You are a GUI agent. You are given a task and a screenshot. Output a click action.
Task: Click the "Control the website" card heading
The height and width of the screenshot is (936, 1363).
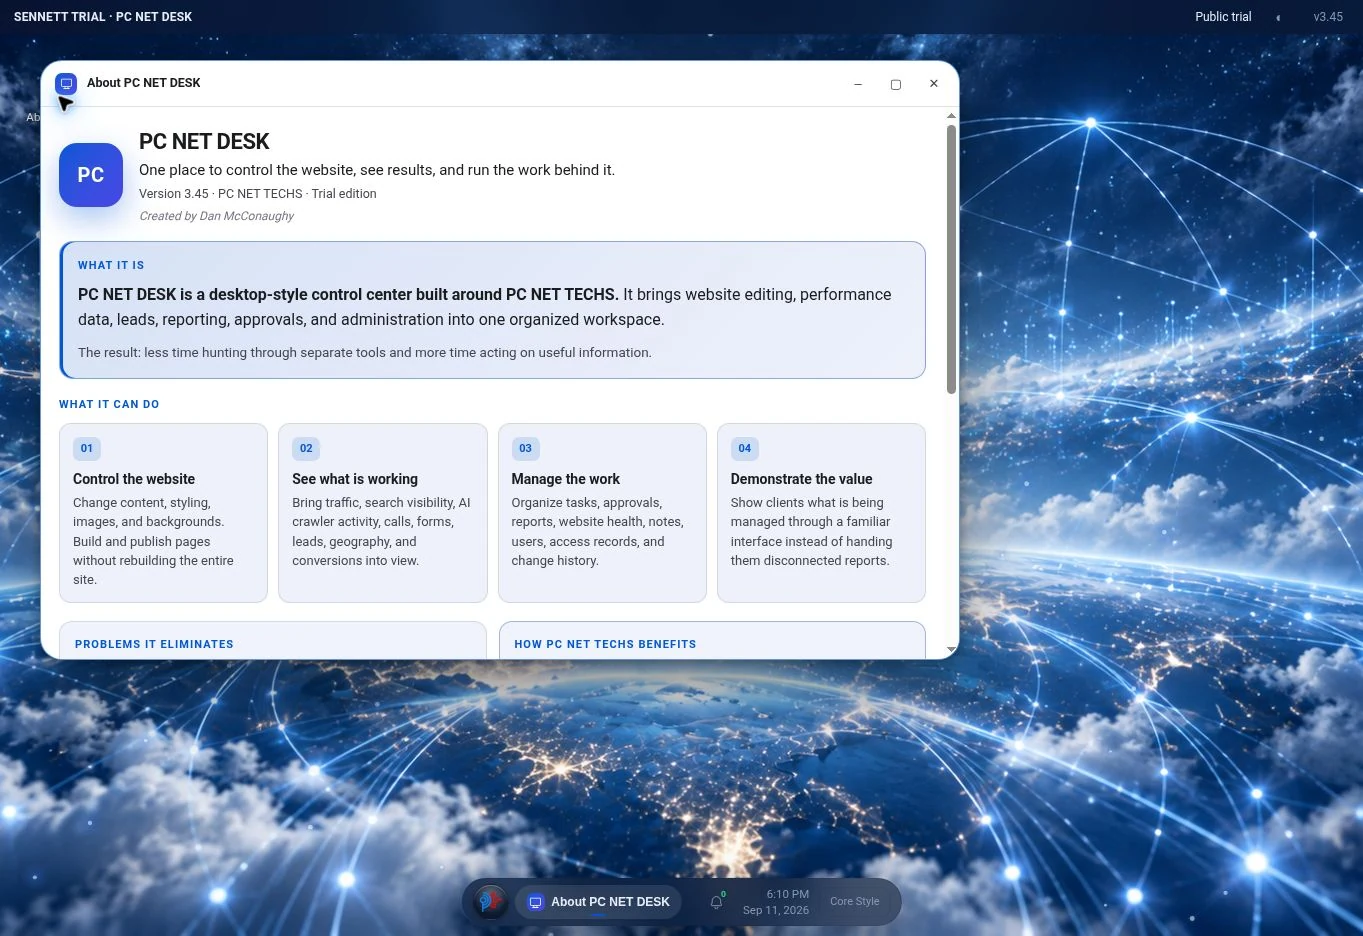134,479
